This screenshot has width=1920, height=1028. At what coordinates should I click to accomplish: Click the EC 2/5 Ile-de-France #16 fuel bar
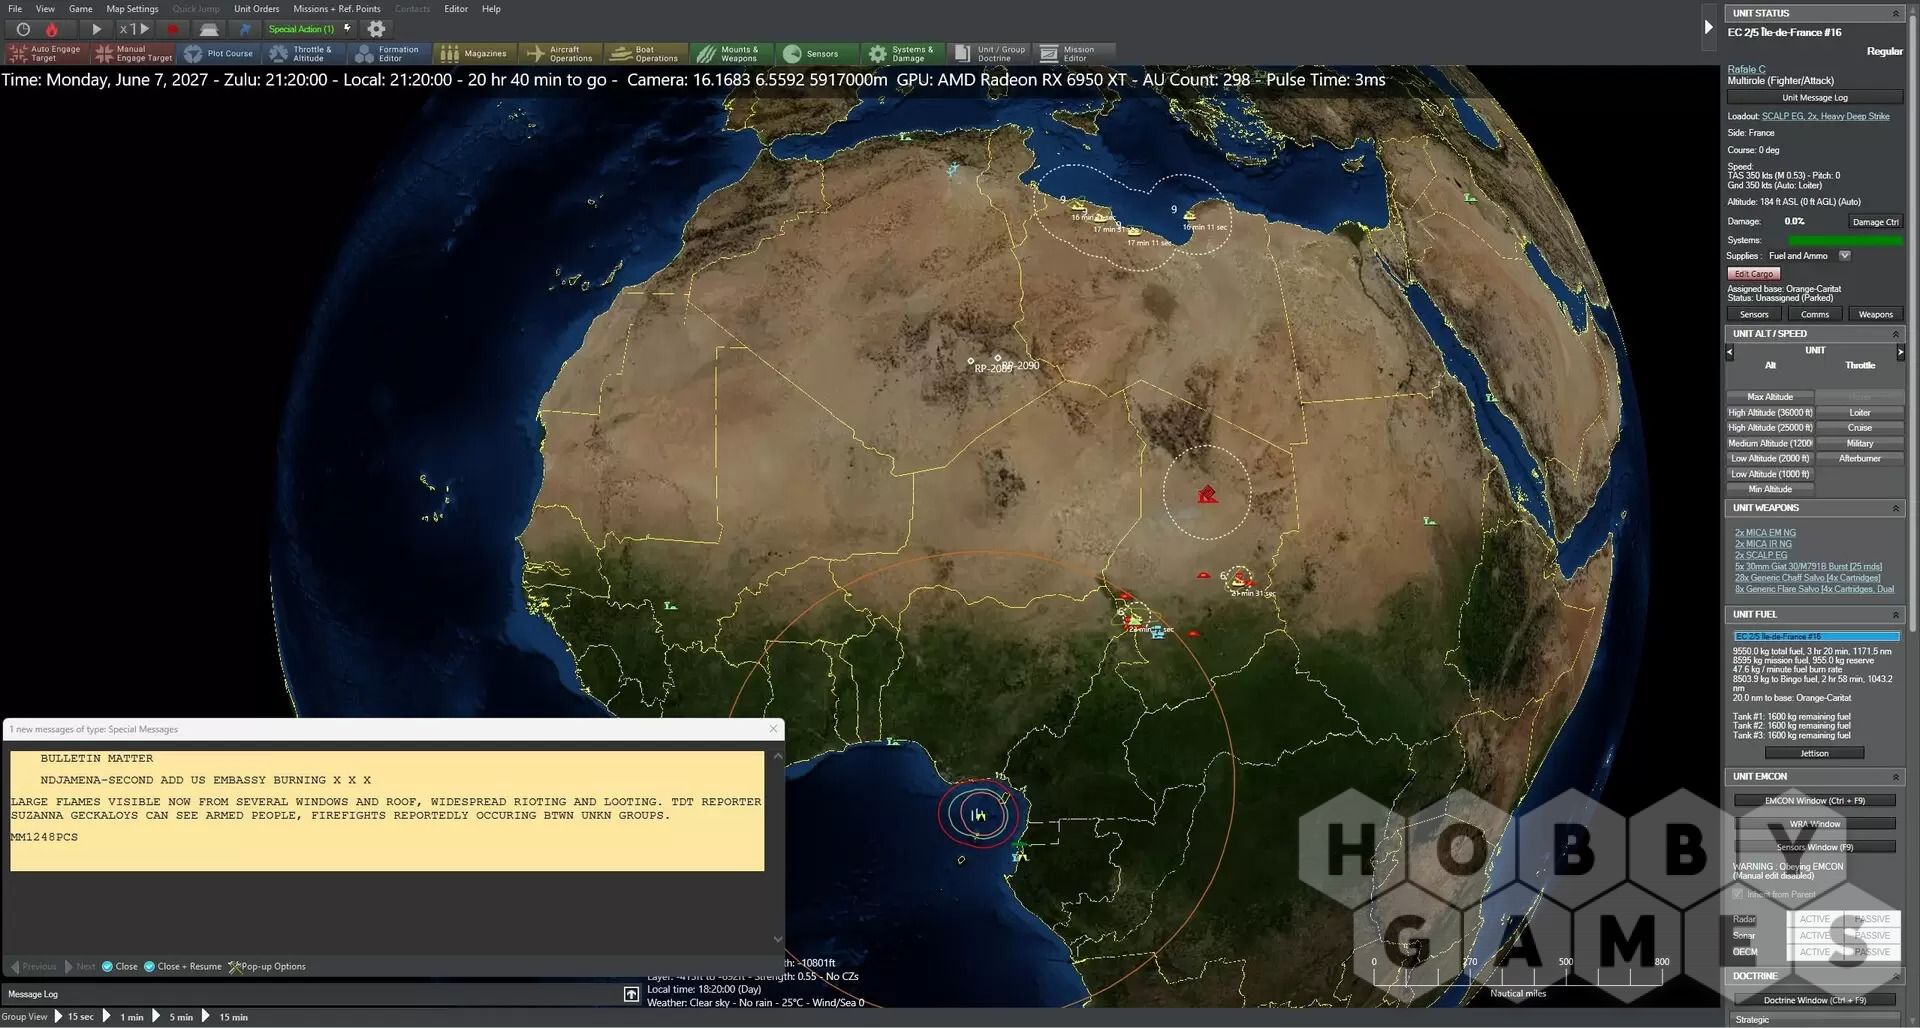pyautogui.click(x=1816, y=637)
